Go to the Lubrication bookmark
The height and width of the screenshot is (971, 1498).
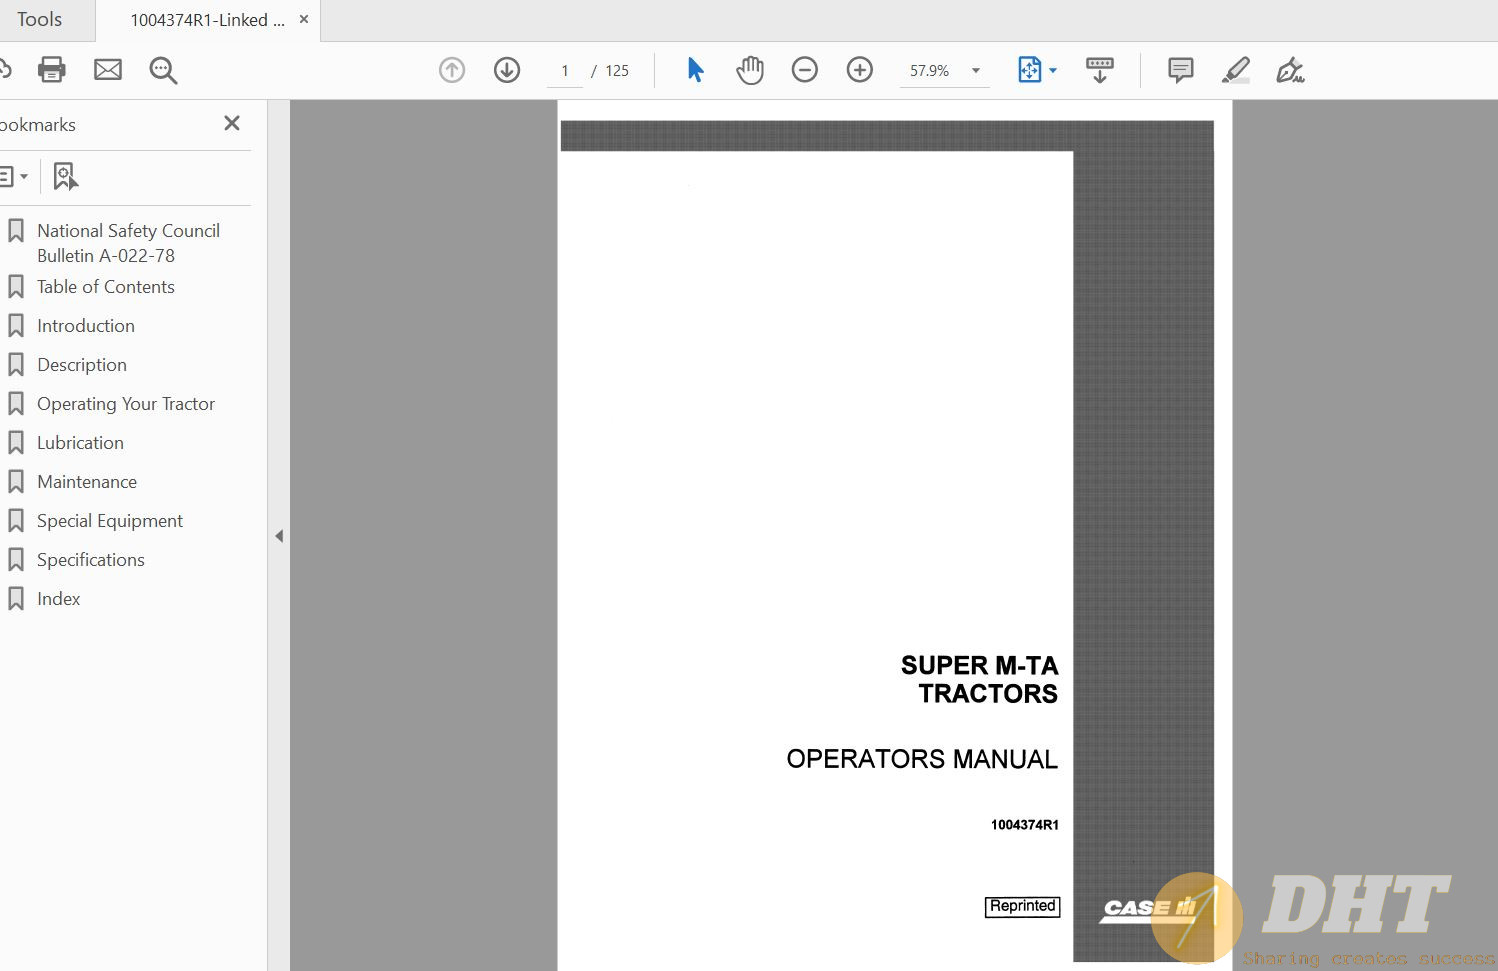coord(80,443)
